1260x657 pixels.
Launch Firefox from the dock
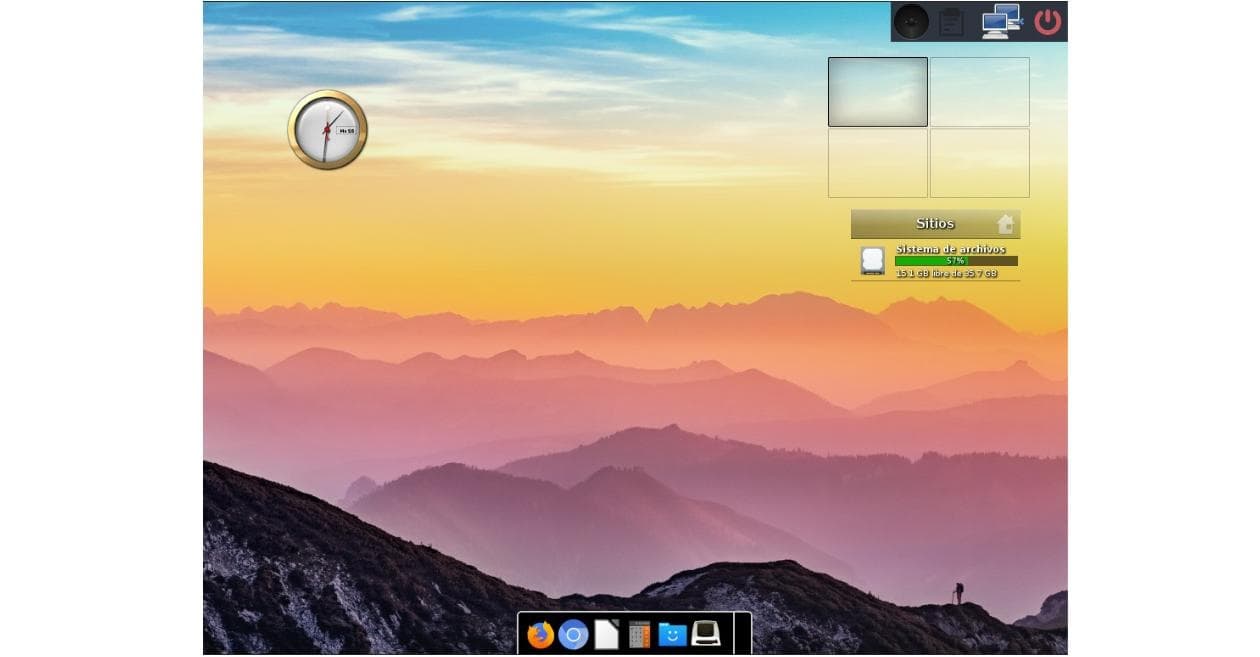[x=540, y=635]
